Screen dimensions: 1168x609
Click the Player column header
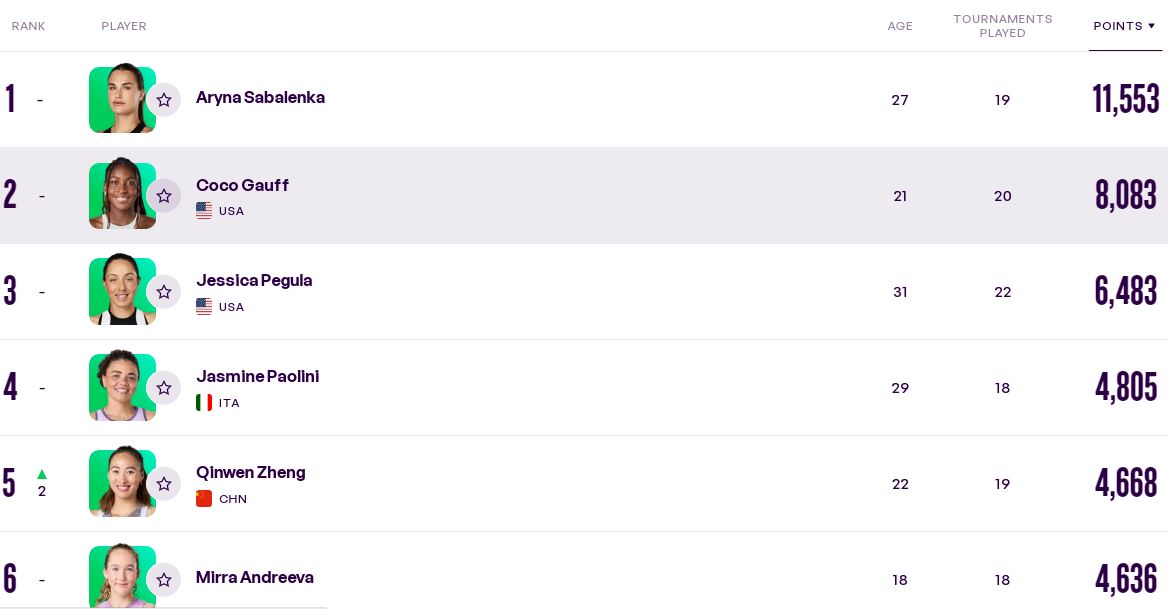coord(124,26)
